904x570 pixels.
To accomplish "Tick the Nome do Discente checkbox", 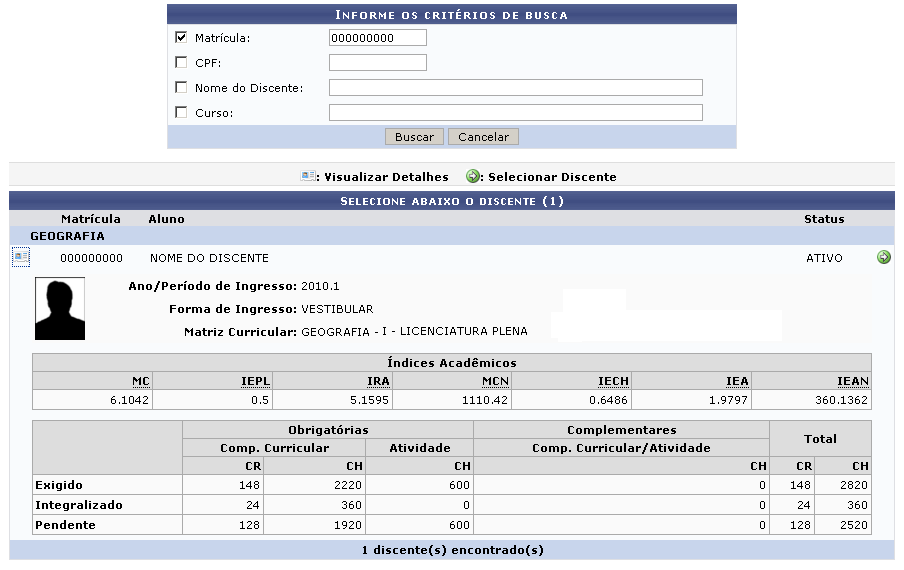I will pos(181,87).
